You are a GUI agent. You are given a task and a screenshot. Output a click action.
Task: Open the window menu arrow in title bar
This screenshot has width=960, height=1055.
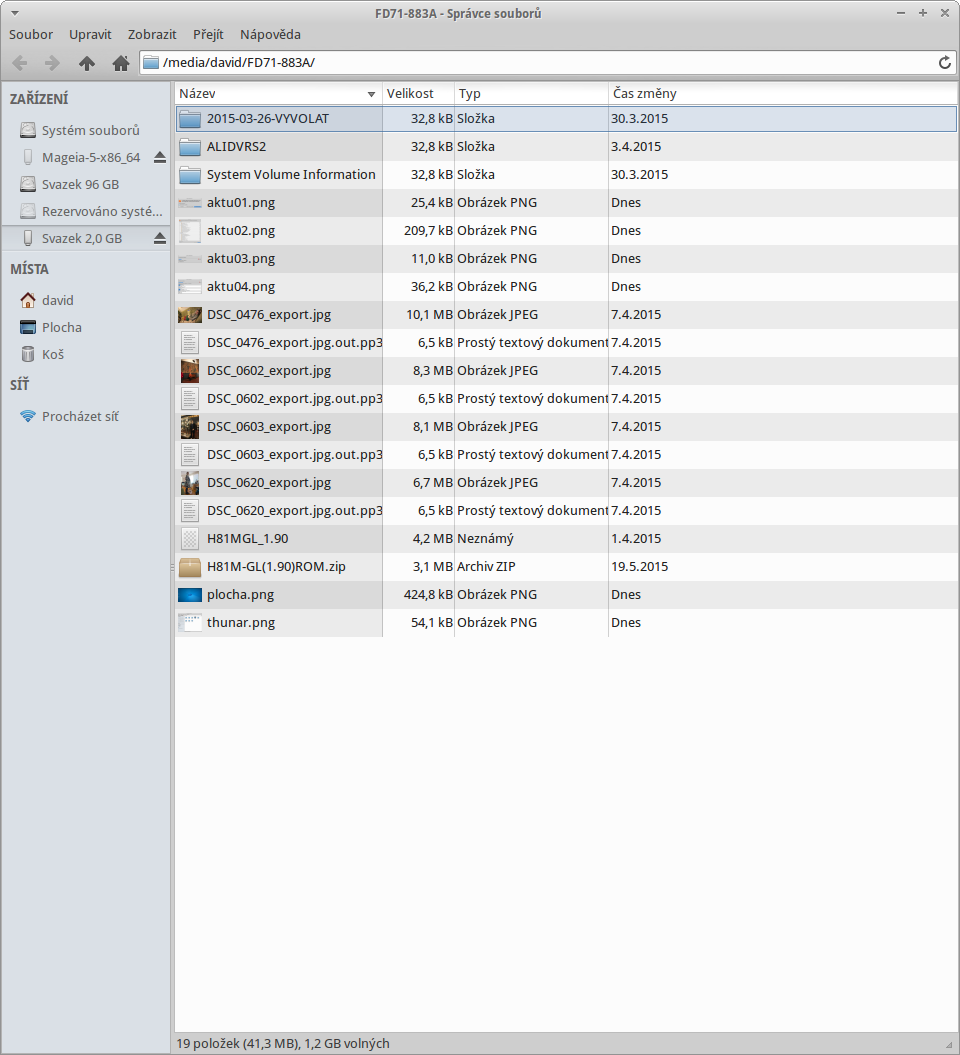click(15, 13)
